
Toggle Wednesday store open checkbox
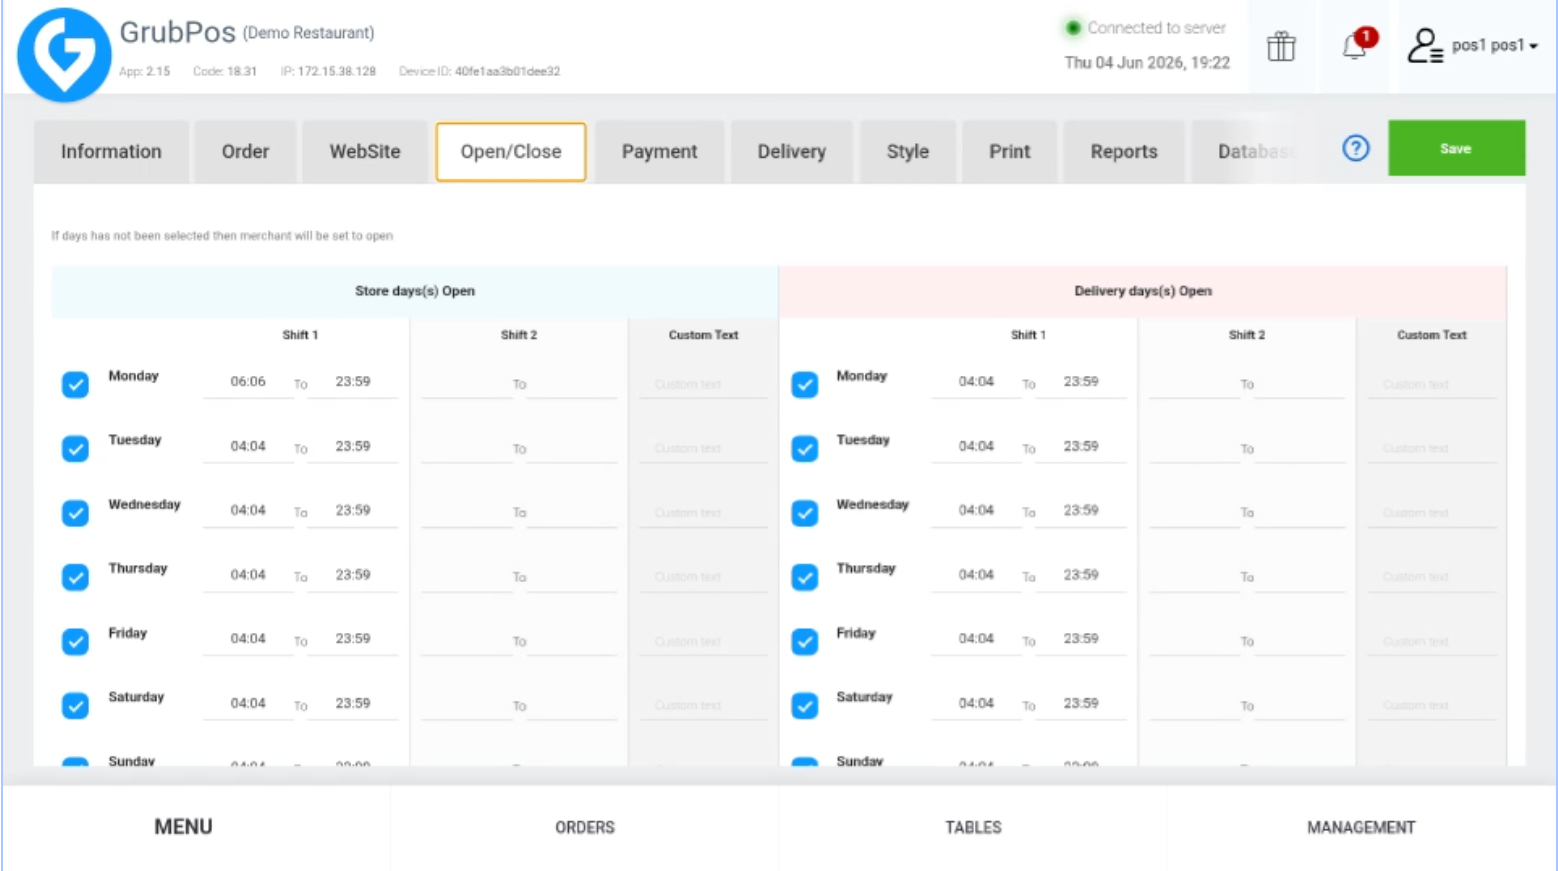point(75,513)
